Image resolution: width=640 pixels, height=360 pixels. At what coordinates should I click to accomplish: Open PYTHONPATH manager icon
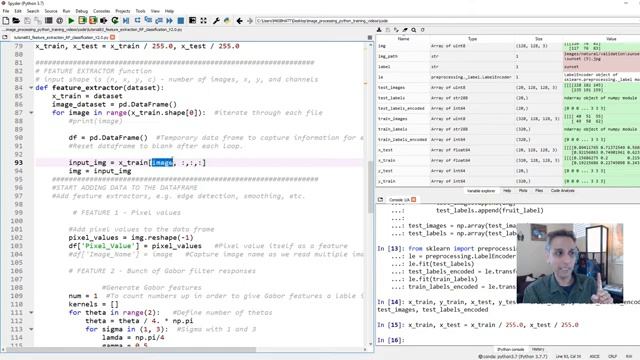coord(227,20)
